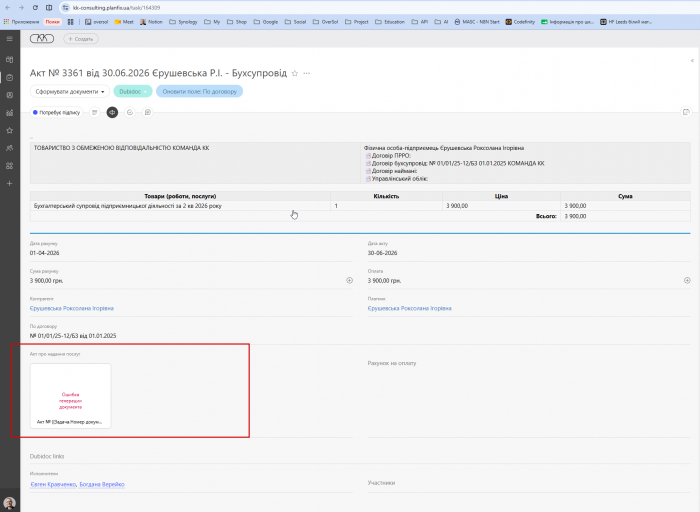The width and height of the screenshot is (700, 512).
Task: Open the Synology bookmarks folder
Action: [x=183, y=21]
